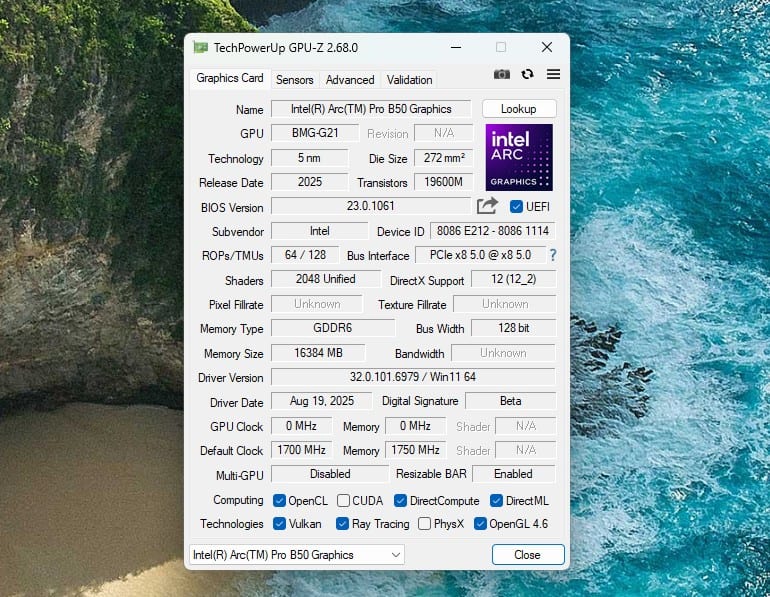770x597 pixels.
Task: Click the GPU-Z title bar app icon
Action: point(200,48)
